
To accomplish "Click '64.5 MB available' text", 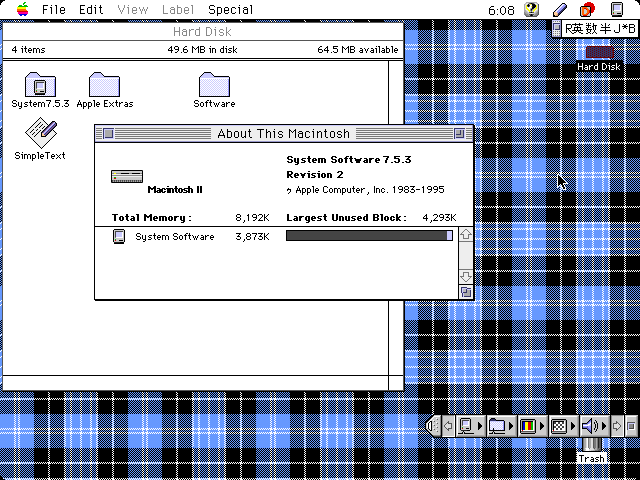I will click(358, 50).
